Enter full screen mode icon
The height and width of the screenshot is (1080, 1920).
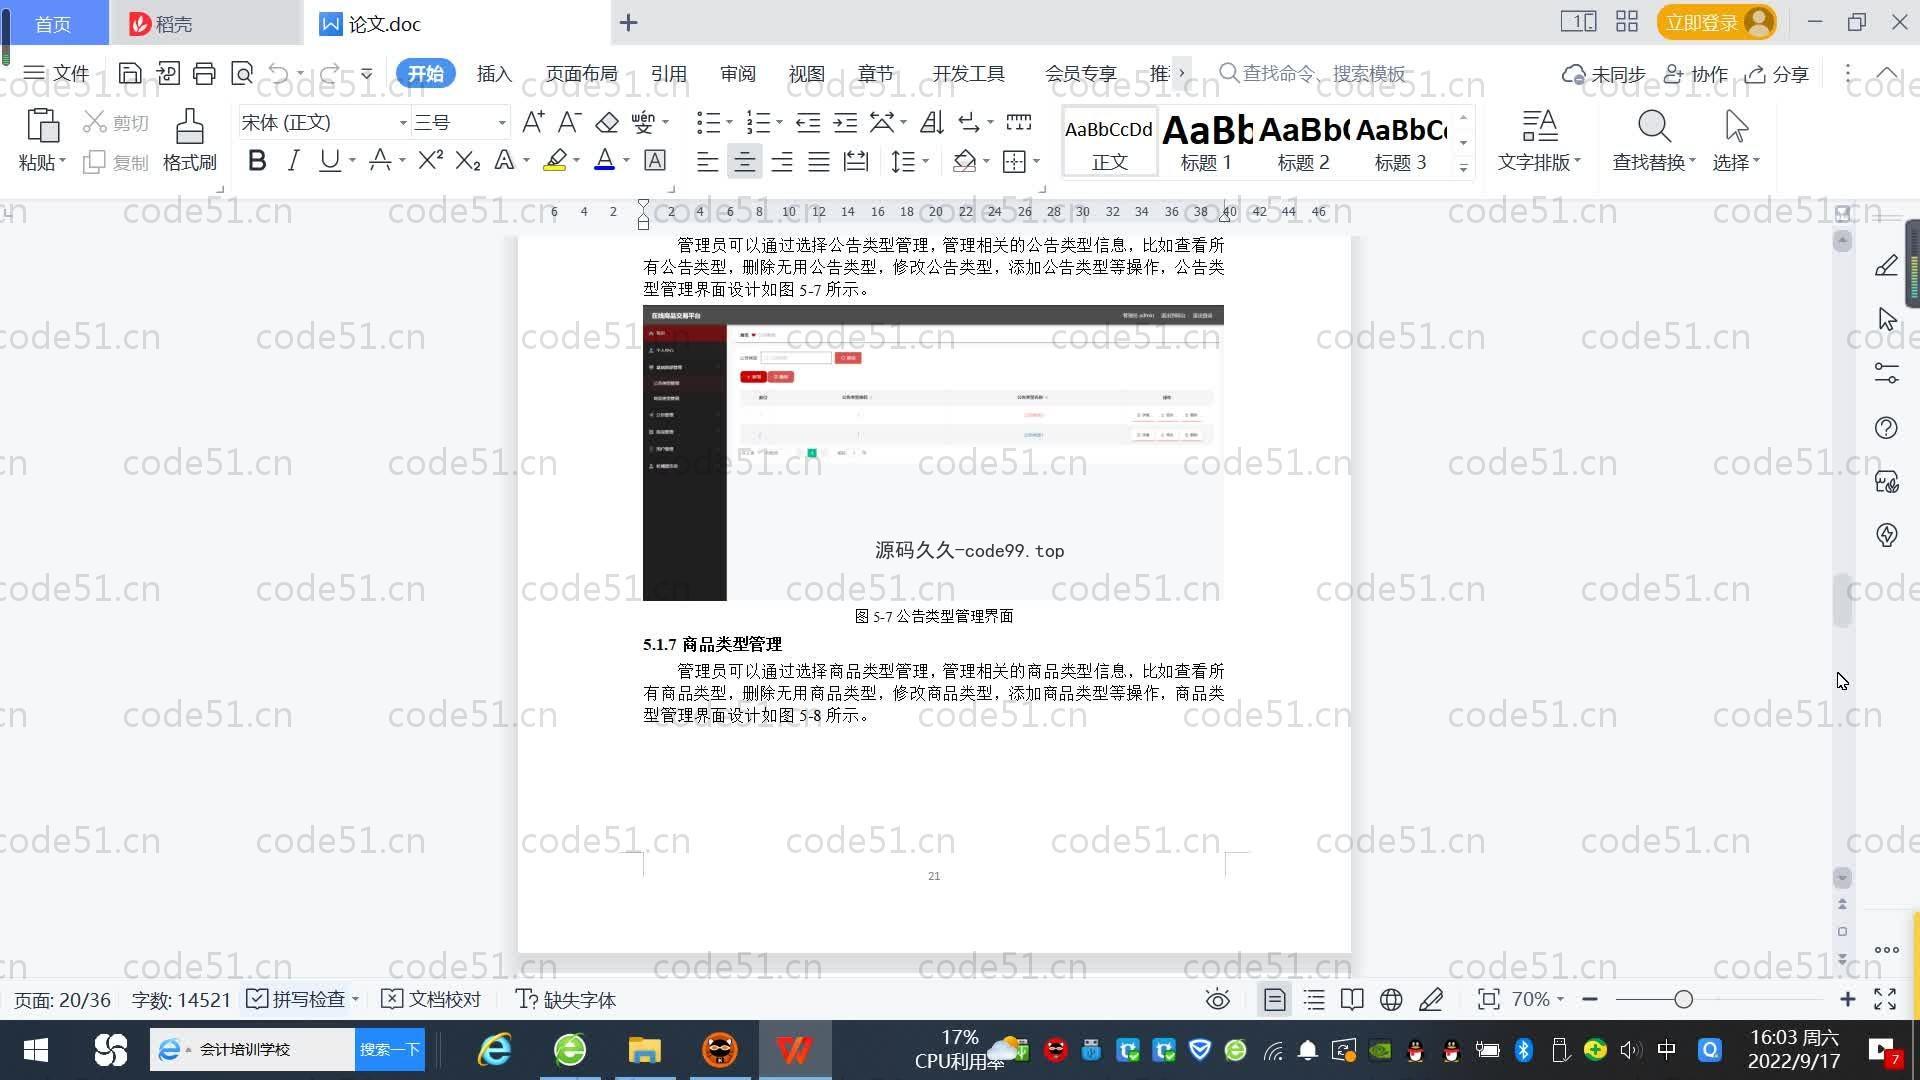click(x=1886, y=999)
